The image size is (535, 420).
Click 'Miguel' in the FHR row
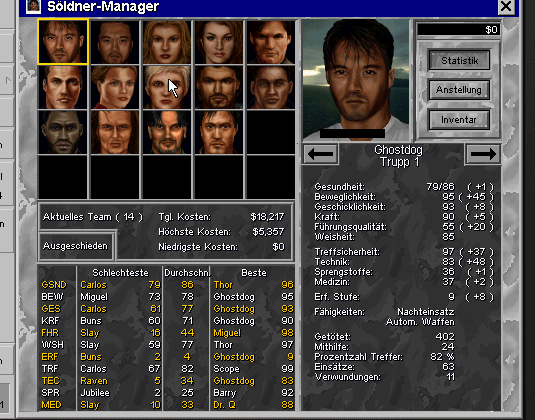coord(227,333)
